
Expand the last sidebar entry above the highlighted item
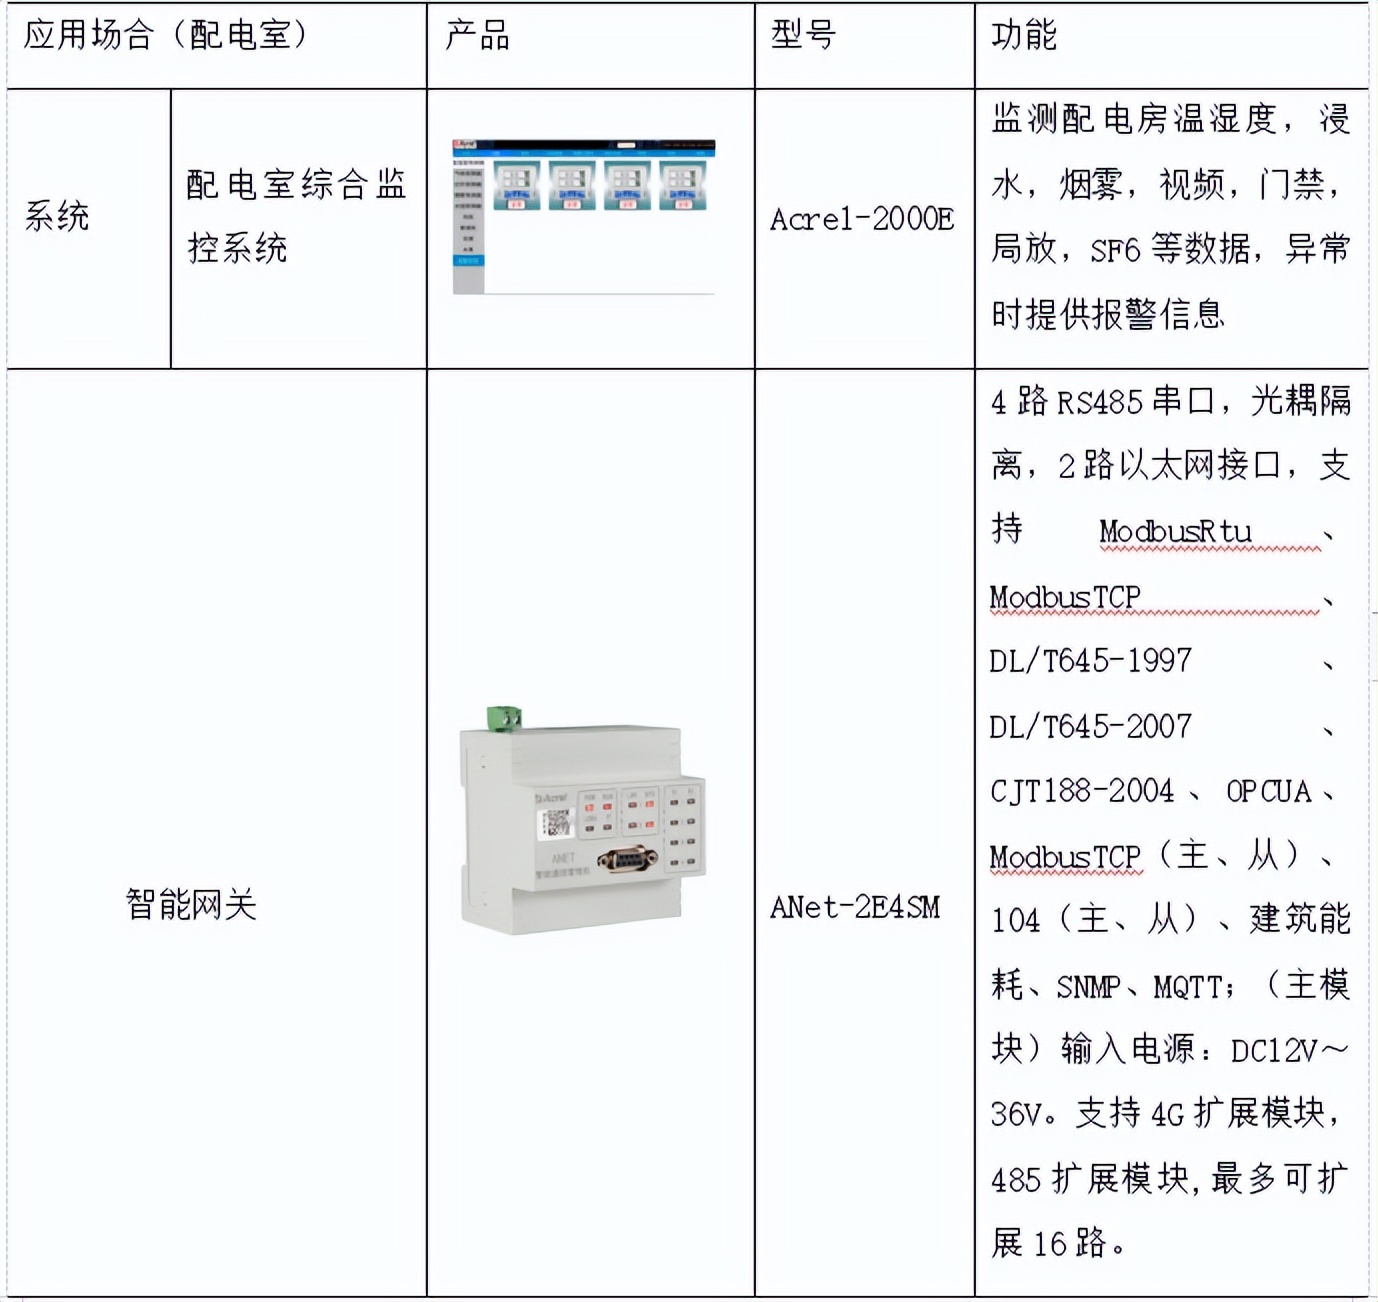pos(469,248)
